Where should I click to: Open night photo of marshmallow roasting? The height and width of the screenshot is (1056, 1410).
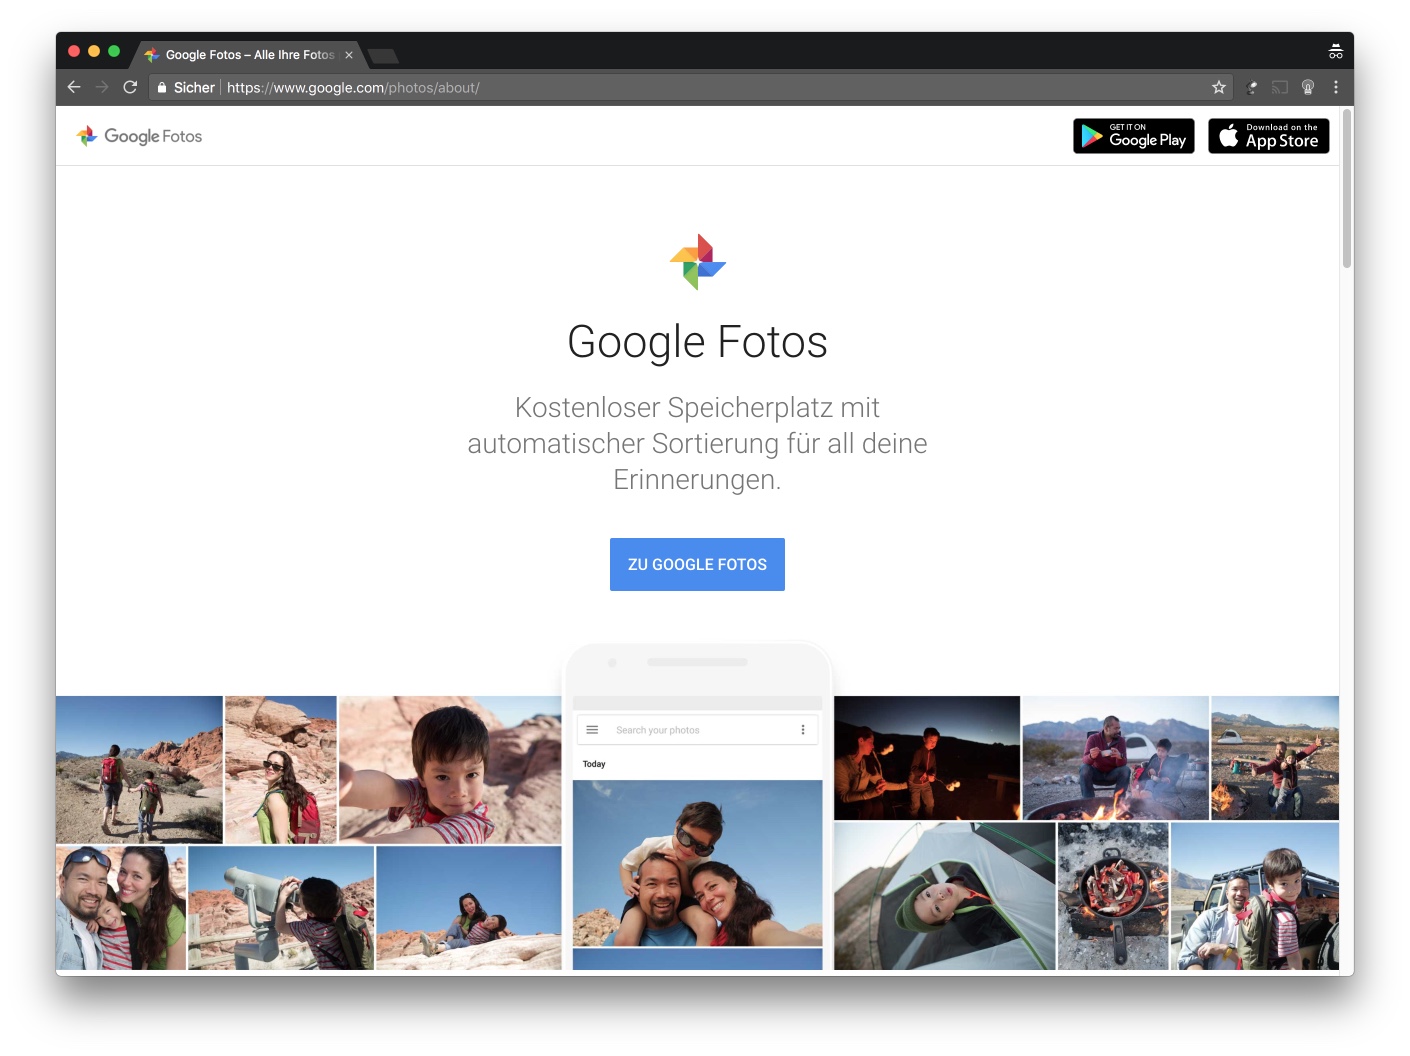[927, 758]
